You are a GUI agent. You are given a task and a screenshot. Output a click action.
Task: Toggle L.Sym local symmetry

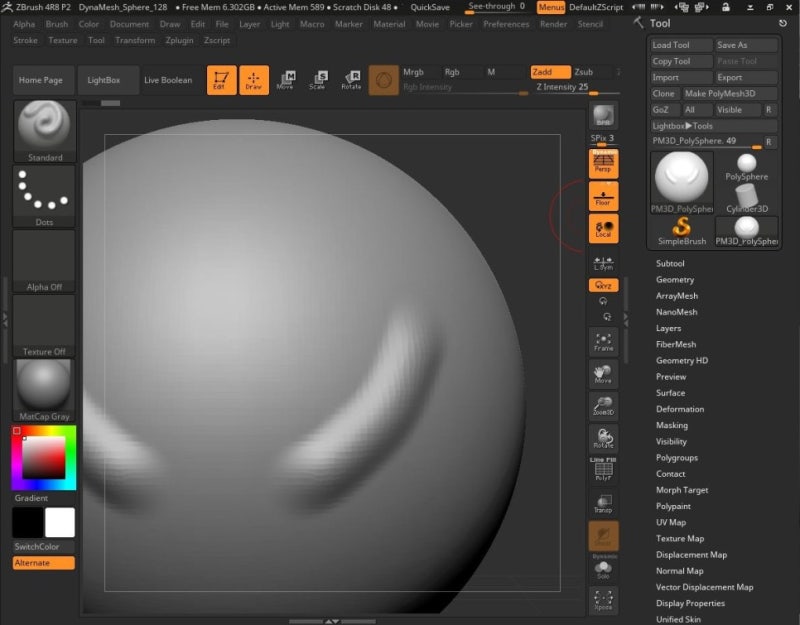click(x=604, y=262)
